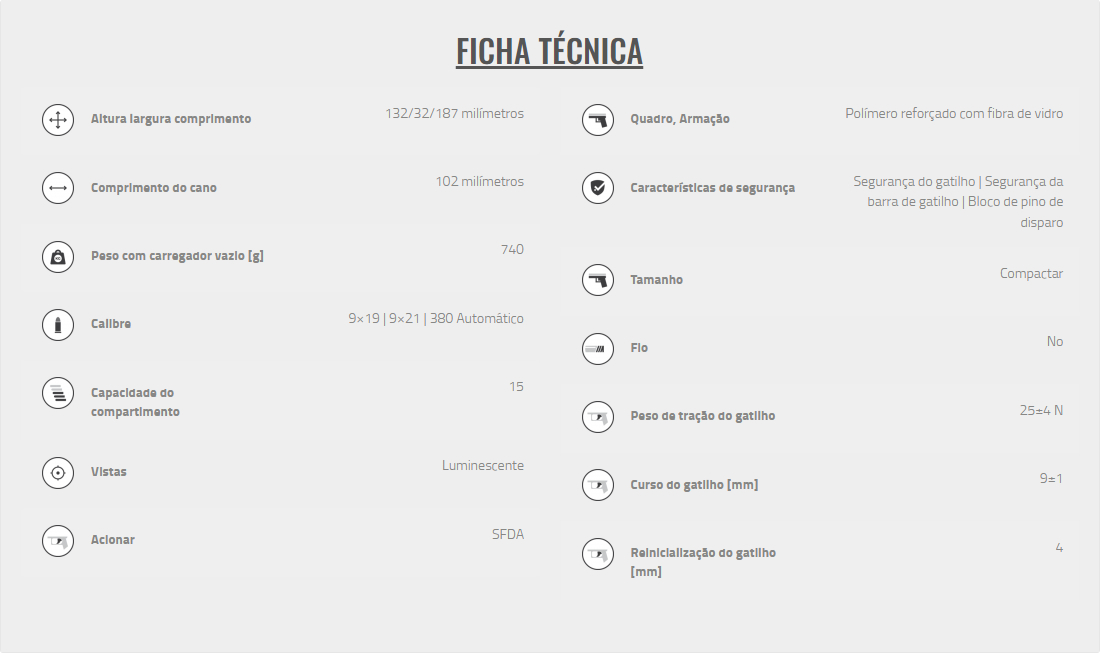
Task: Click the pistol icon beside Tamanho
Action: click(x=598, y=280)
